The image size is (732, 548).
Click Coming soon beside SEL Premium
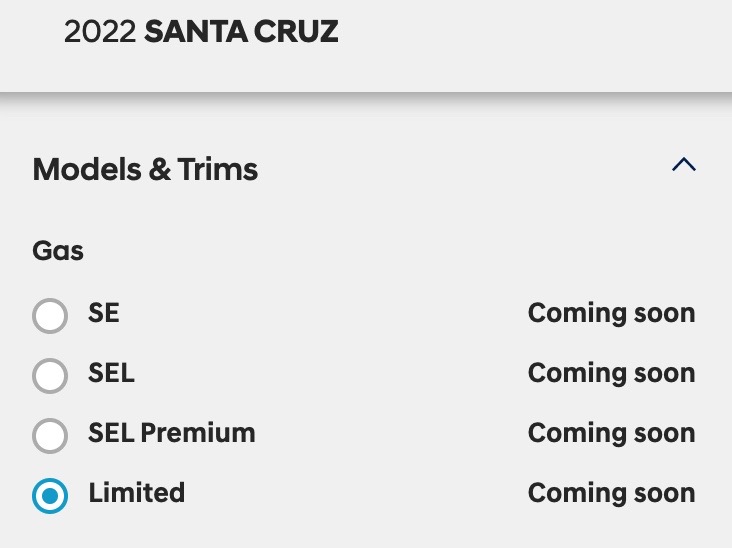tap(611, 434)
